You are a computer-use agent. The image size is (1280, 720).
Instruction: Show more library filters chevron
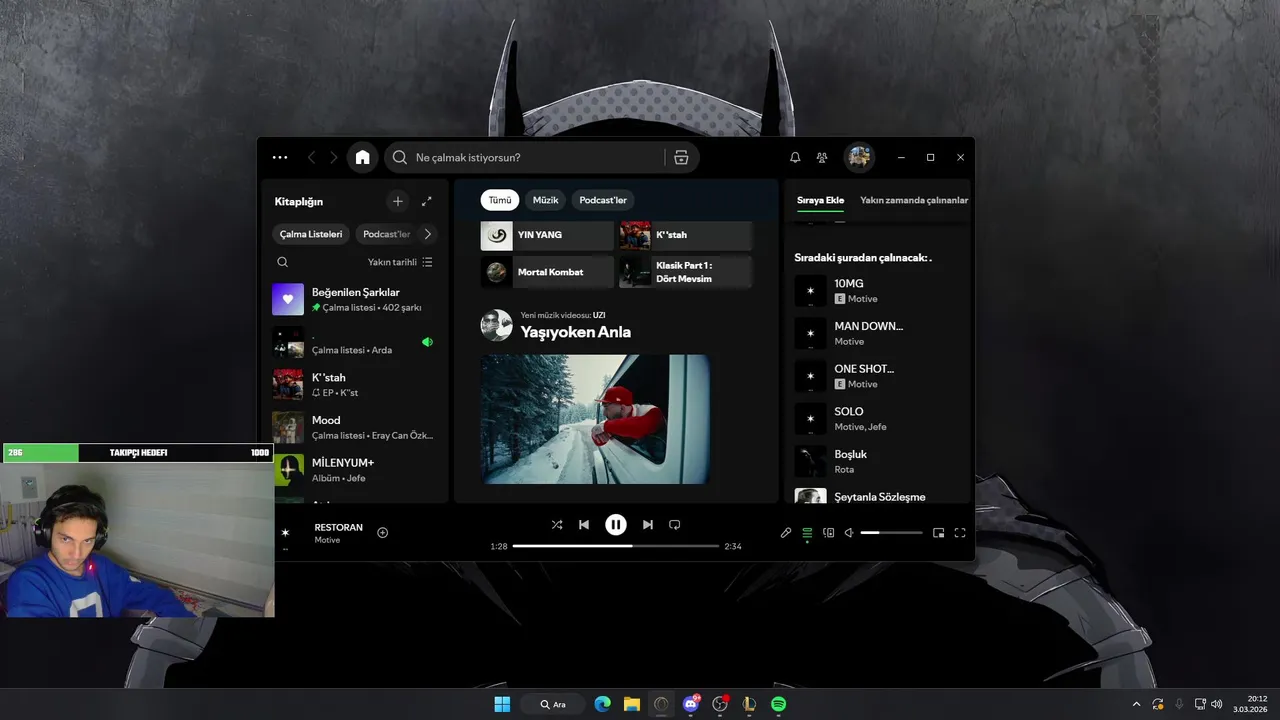coord(427,234)
